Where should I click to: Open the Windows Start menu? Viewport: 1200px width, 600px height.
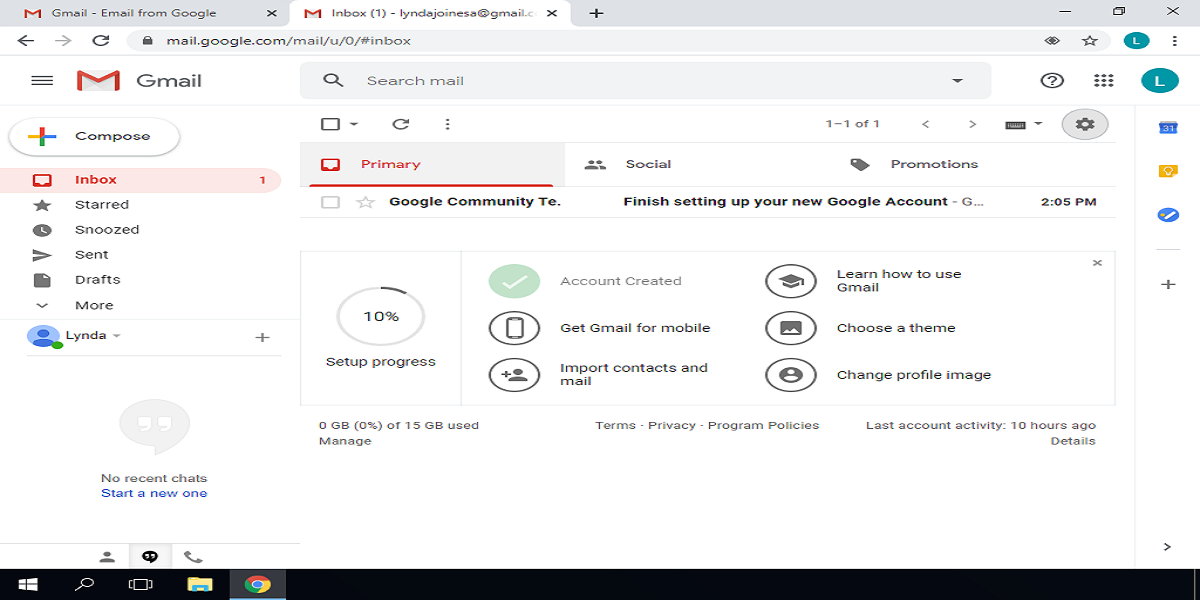tap(28, 584)
